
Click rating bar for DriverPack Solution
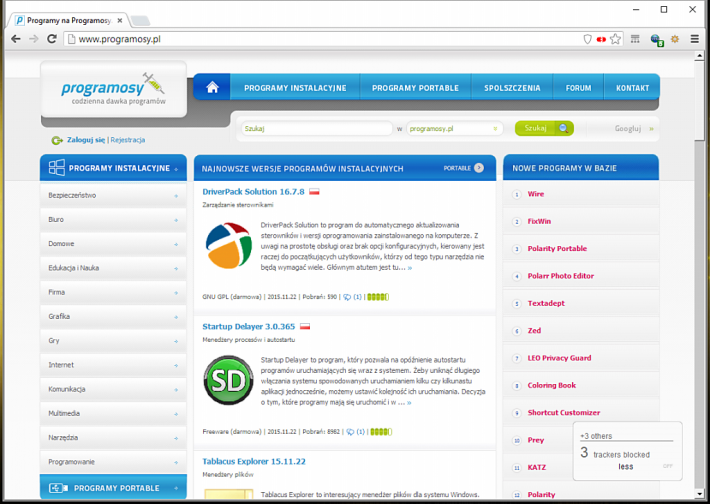378,297
